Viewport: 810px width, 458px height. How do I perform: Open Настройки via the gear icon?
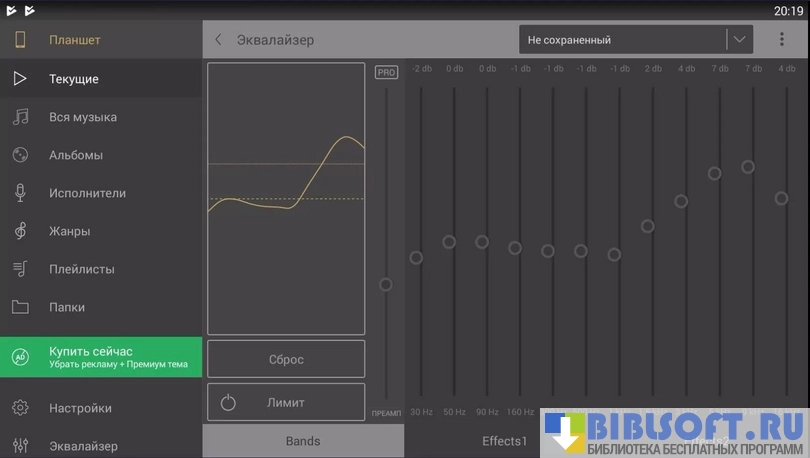coord(20,408)
